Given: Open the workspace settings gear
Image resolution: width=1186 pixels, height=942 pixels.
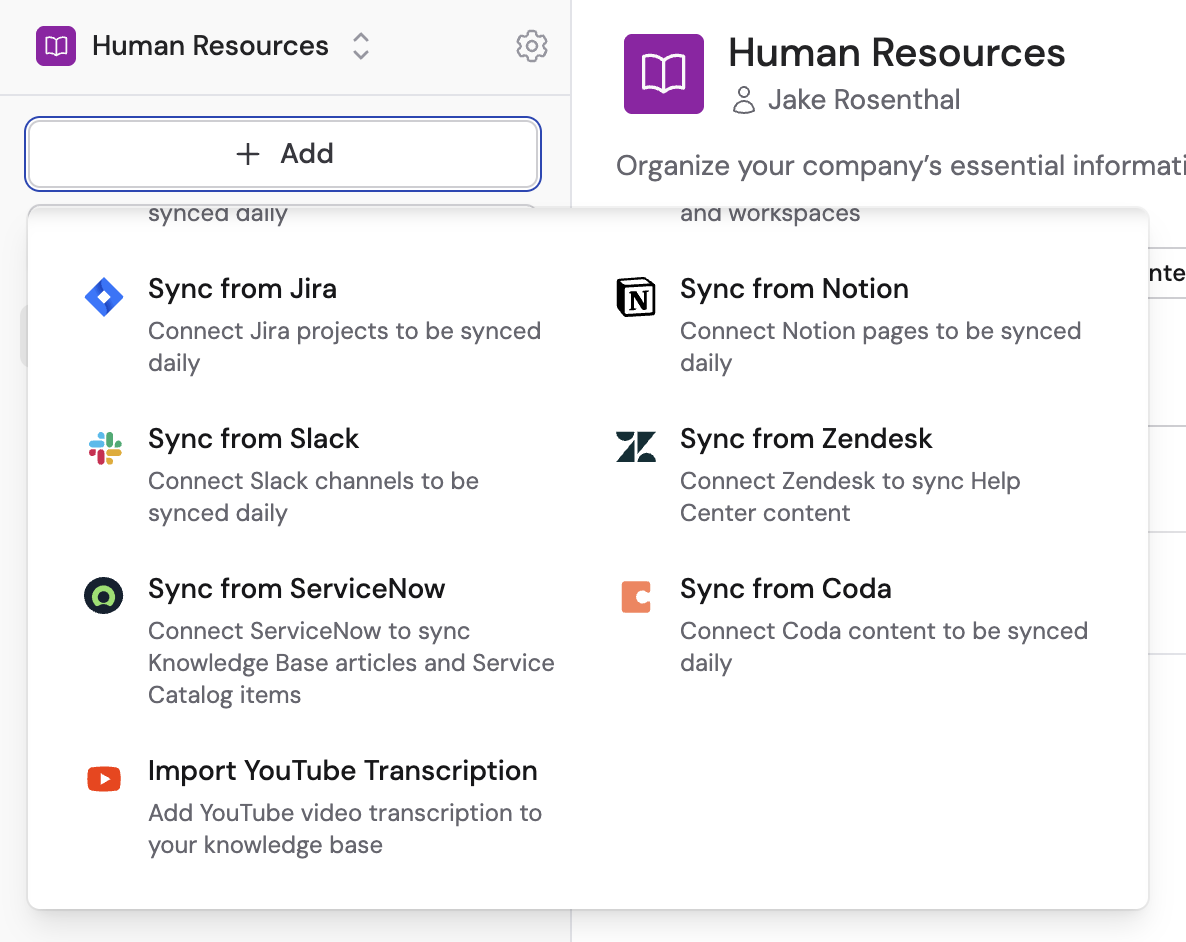Looking at the screenshot, I should point(531,46).
